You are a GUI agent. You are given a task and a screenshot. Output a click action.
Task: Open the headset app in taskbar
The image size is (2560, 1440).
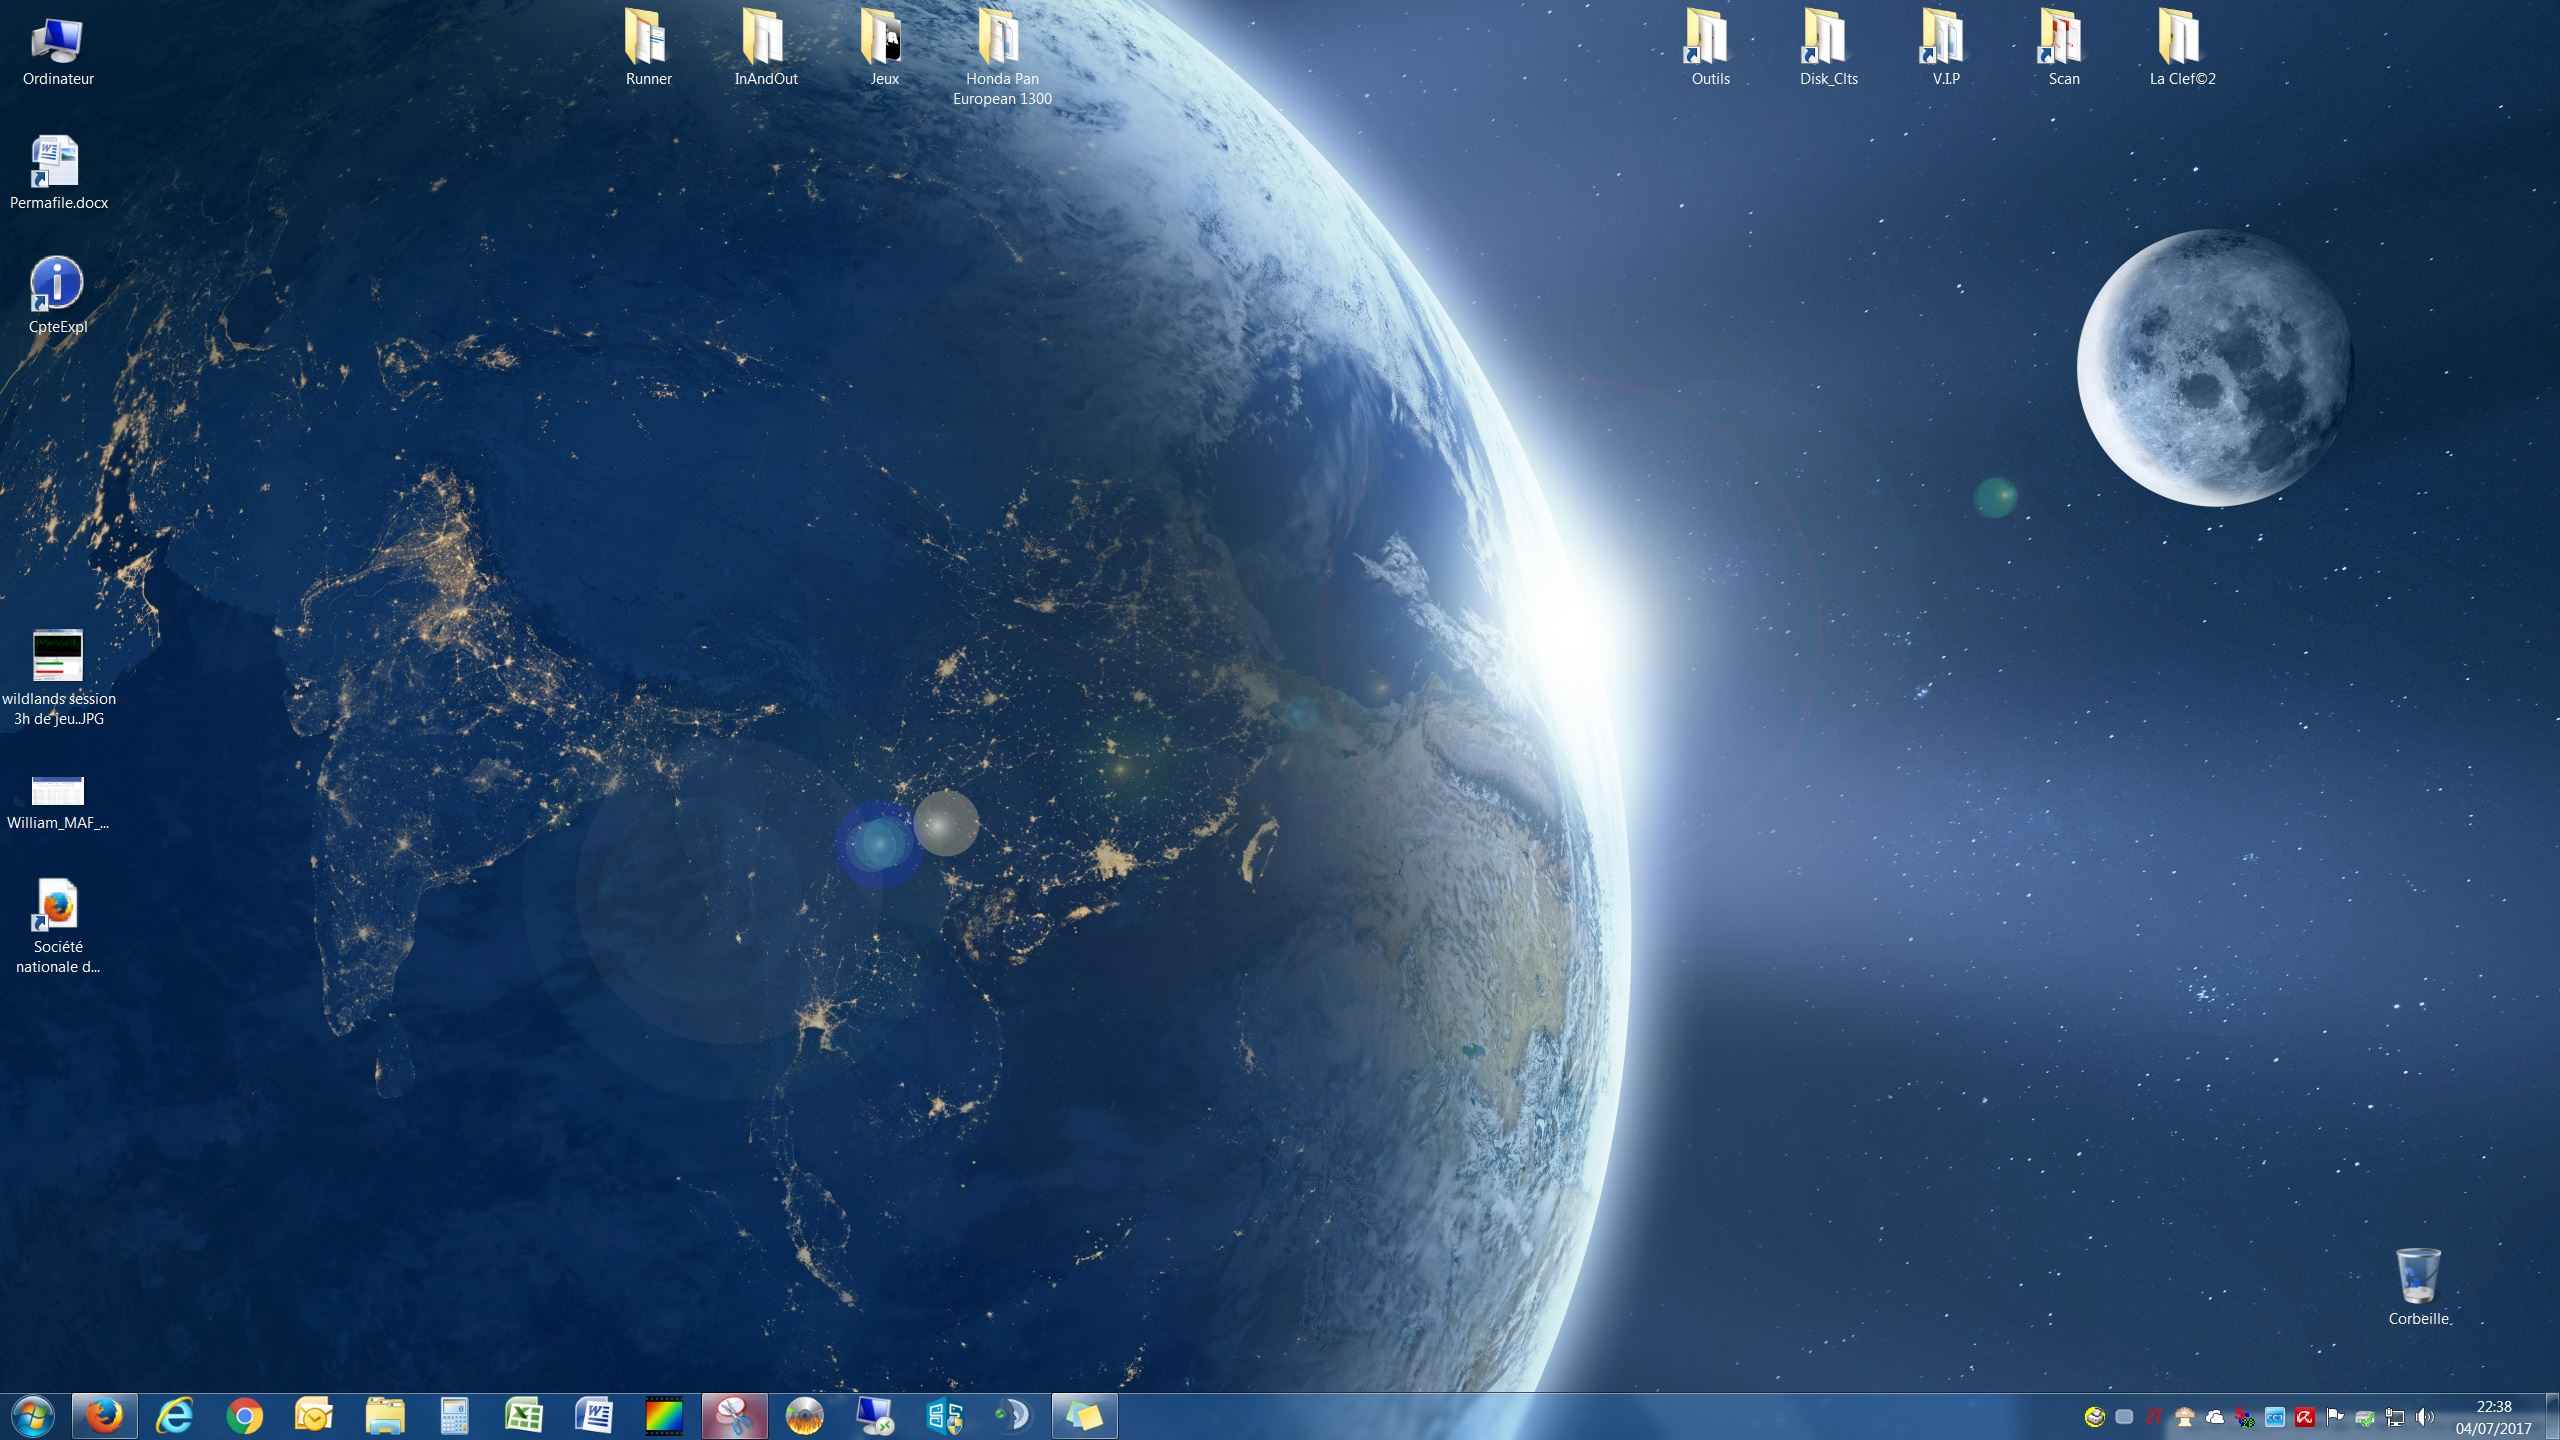[x=1015, y=1416]
